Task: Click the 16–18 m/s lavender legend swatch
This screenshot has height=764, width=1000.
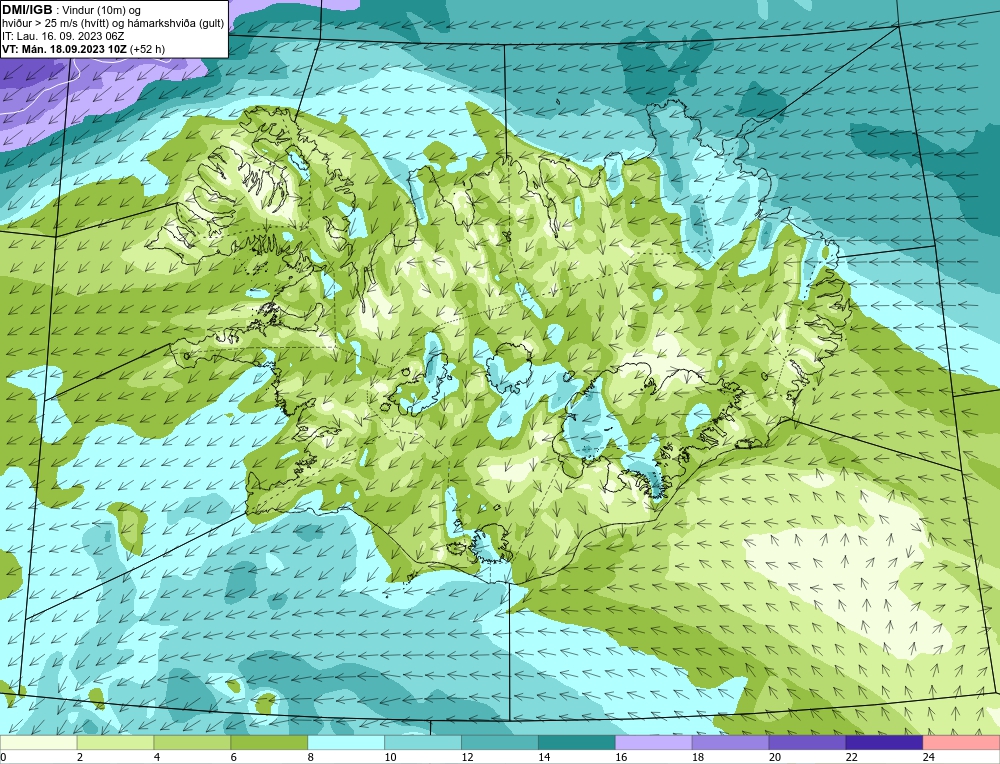Action: (x=653, y=743)
